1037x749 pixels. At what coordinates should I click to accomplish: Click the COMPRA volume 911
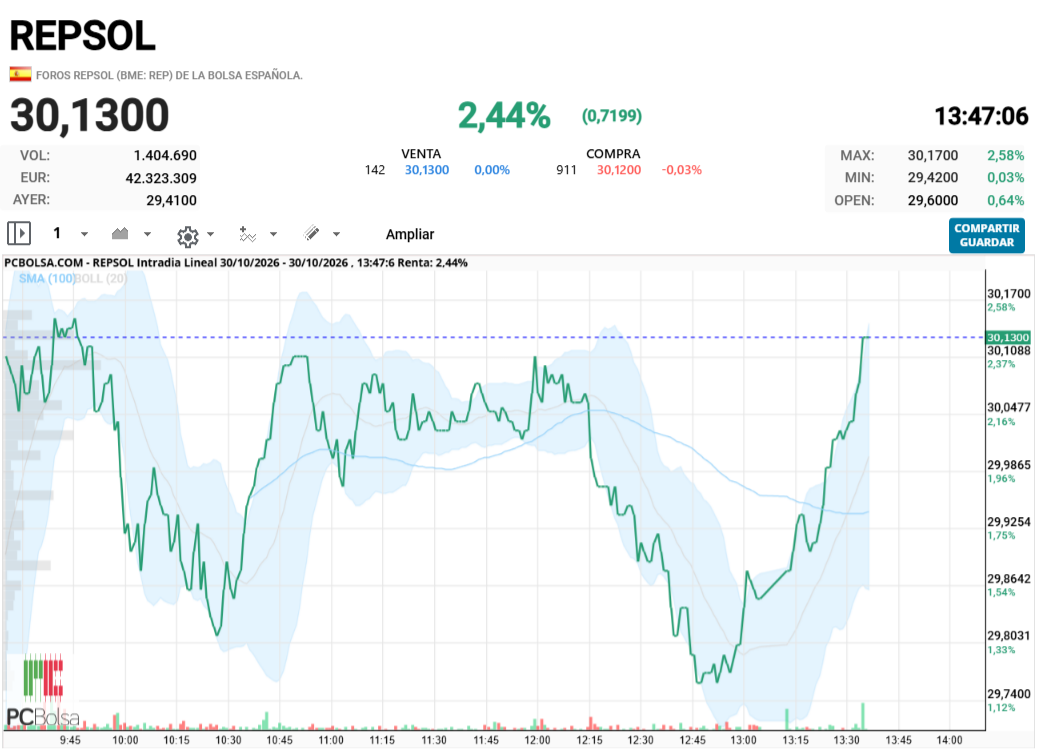[x=567, y=170]
